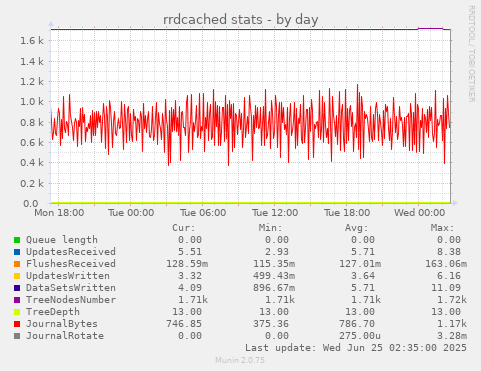Click the '0.8 k' y-axis label
The image size is (481, 371).
(32, 123)
